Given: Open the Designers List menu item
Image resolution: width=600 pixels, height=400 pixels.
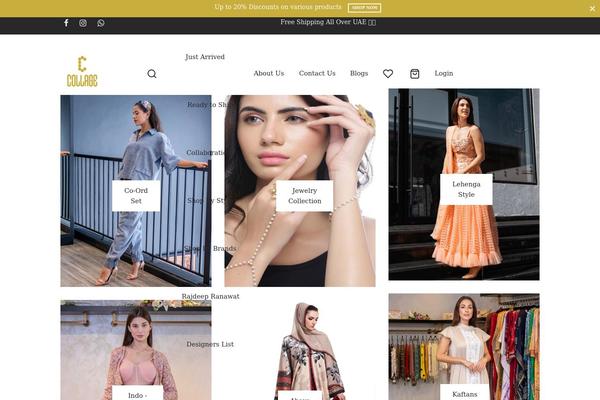Looking at the screenshot, I should point(210,344).
